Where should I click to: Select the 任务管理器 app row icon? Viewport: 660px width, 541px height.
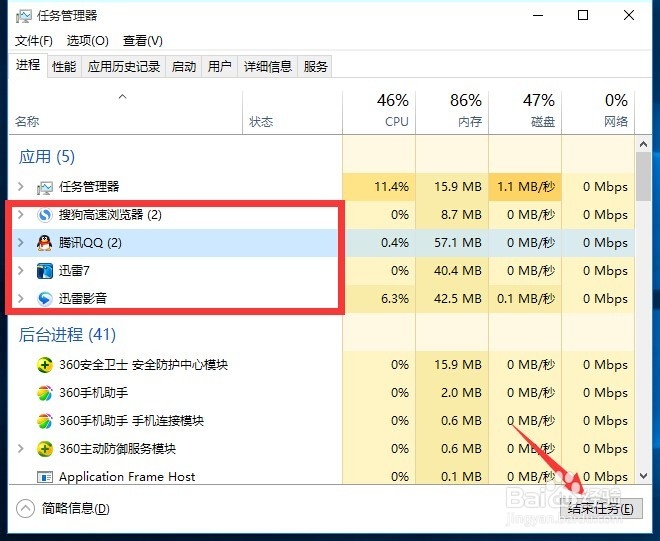tap(45, 187)
